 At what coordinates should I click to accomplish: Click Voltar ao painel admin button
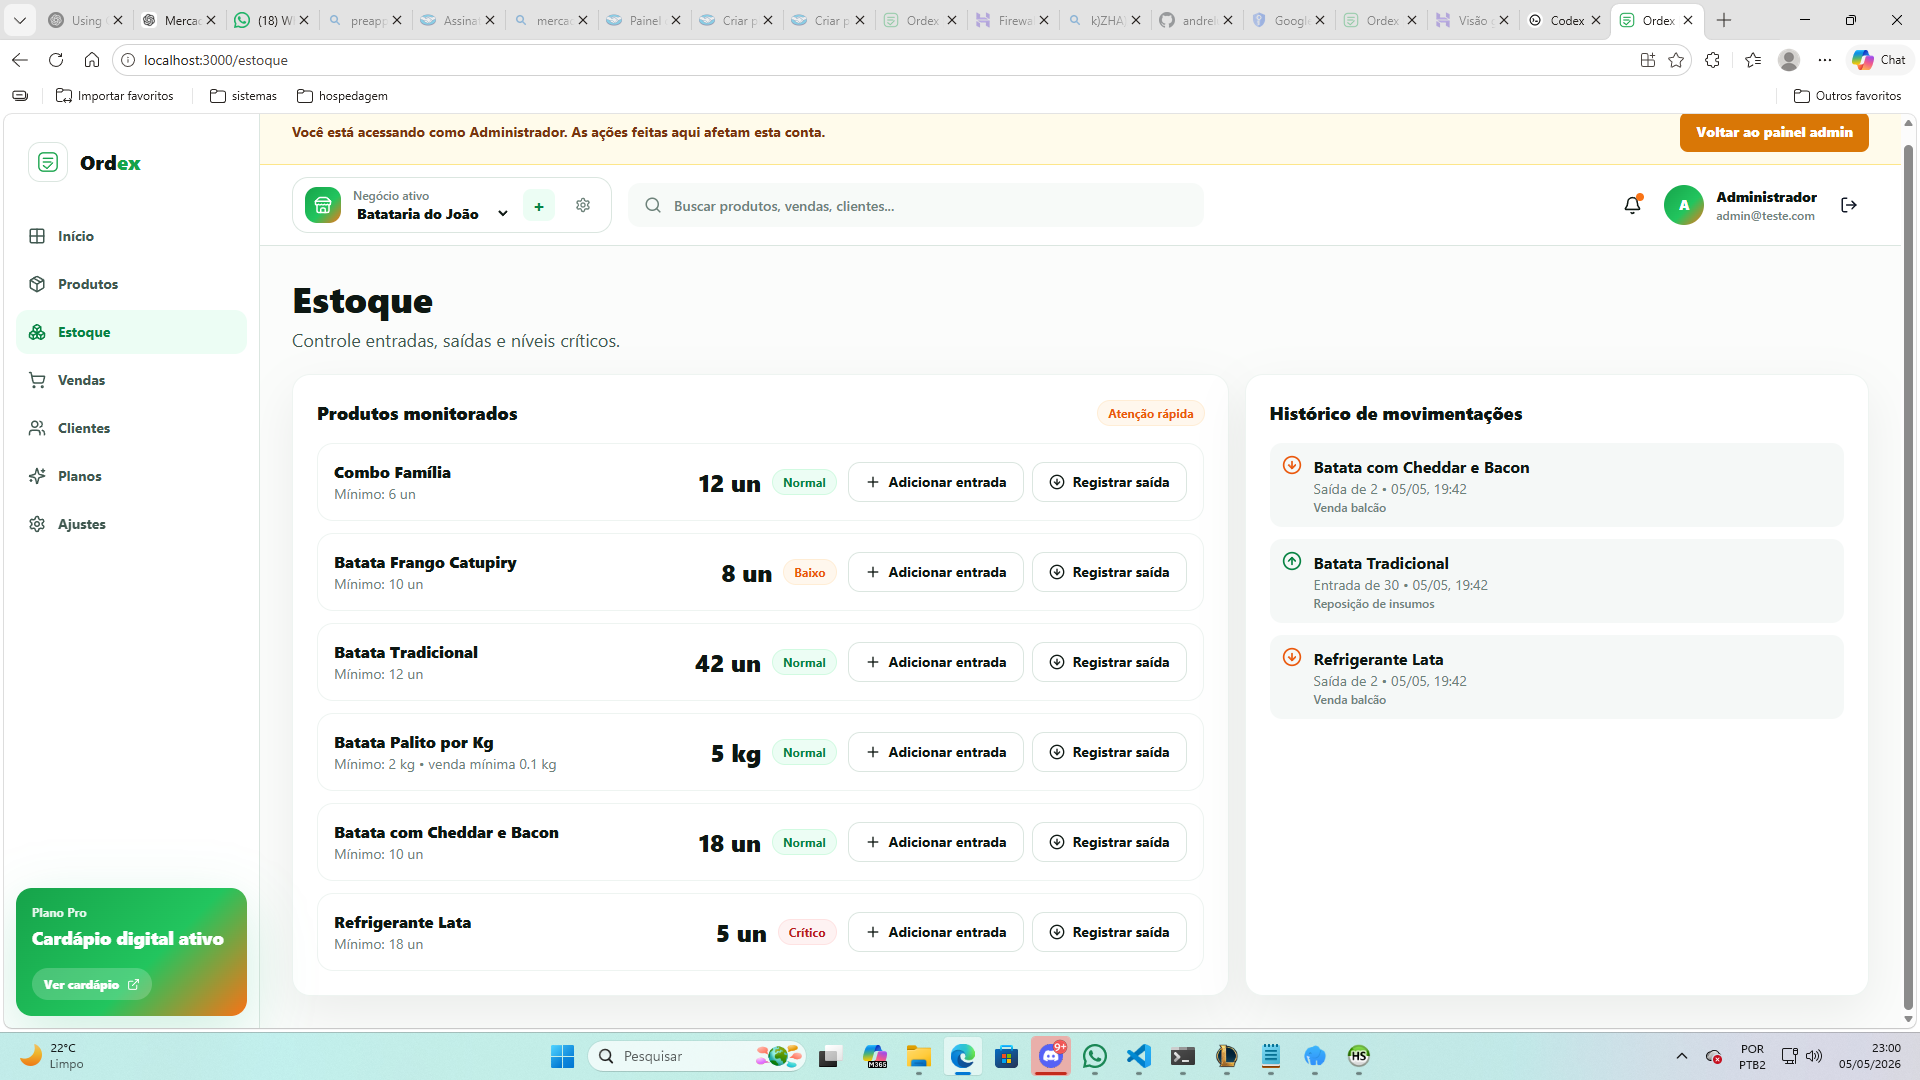(1774, 132)
